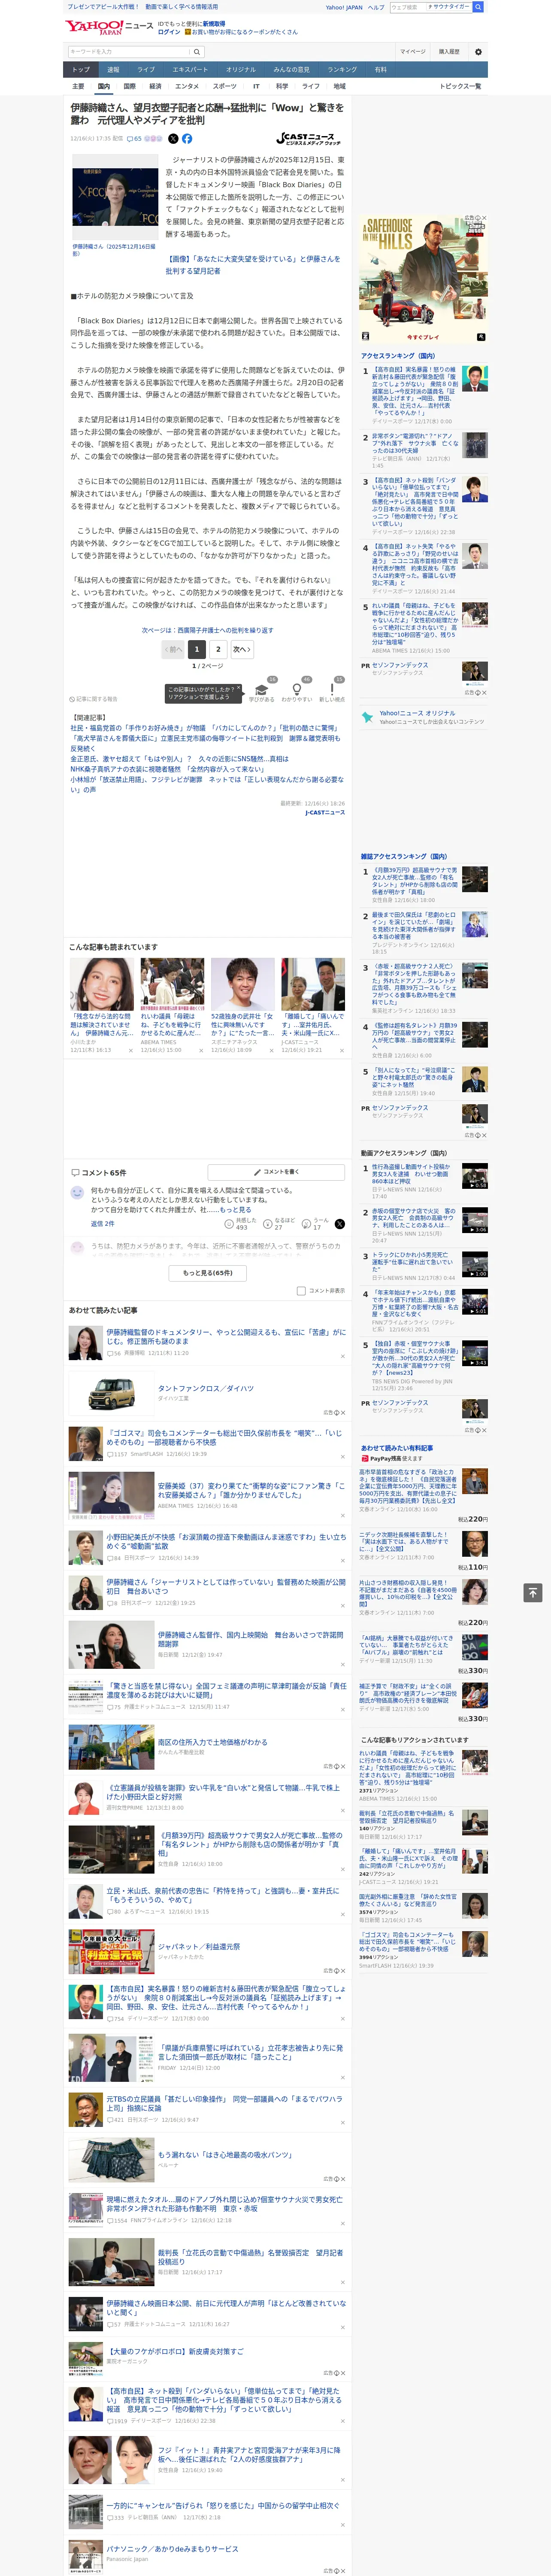The image size is (551, 2576).
Task: Click the Safehouse in the Hills advertisement
Action: point(424,279)
